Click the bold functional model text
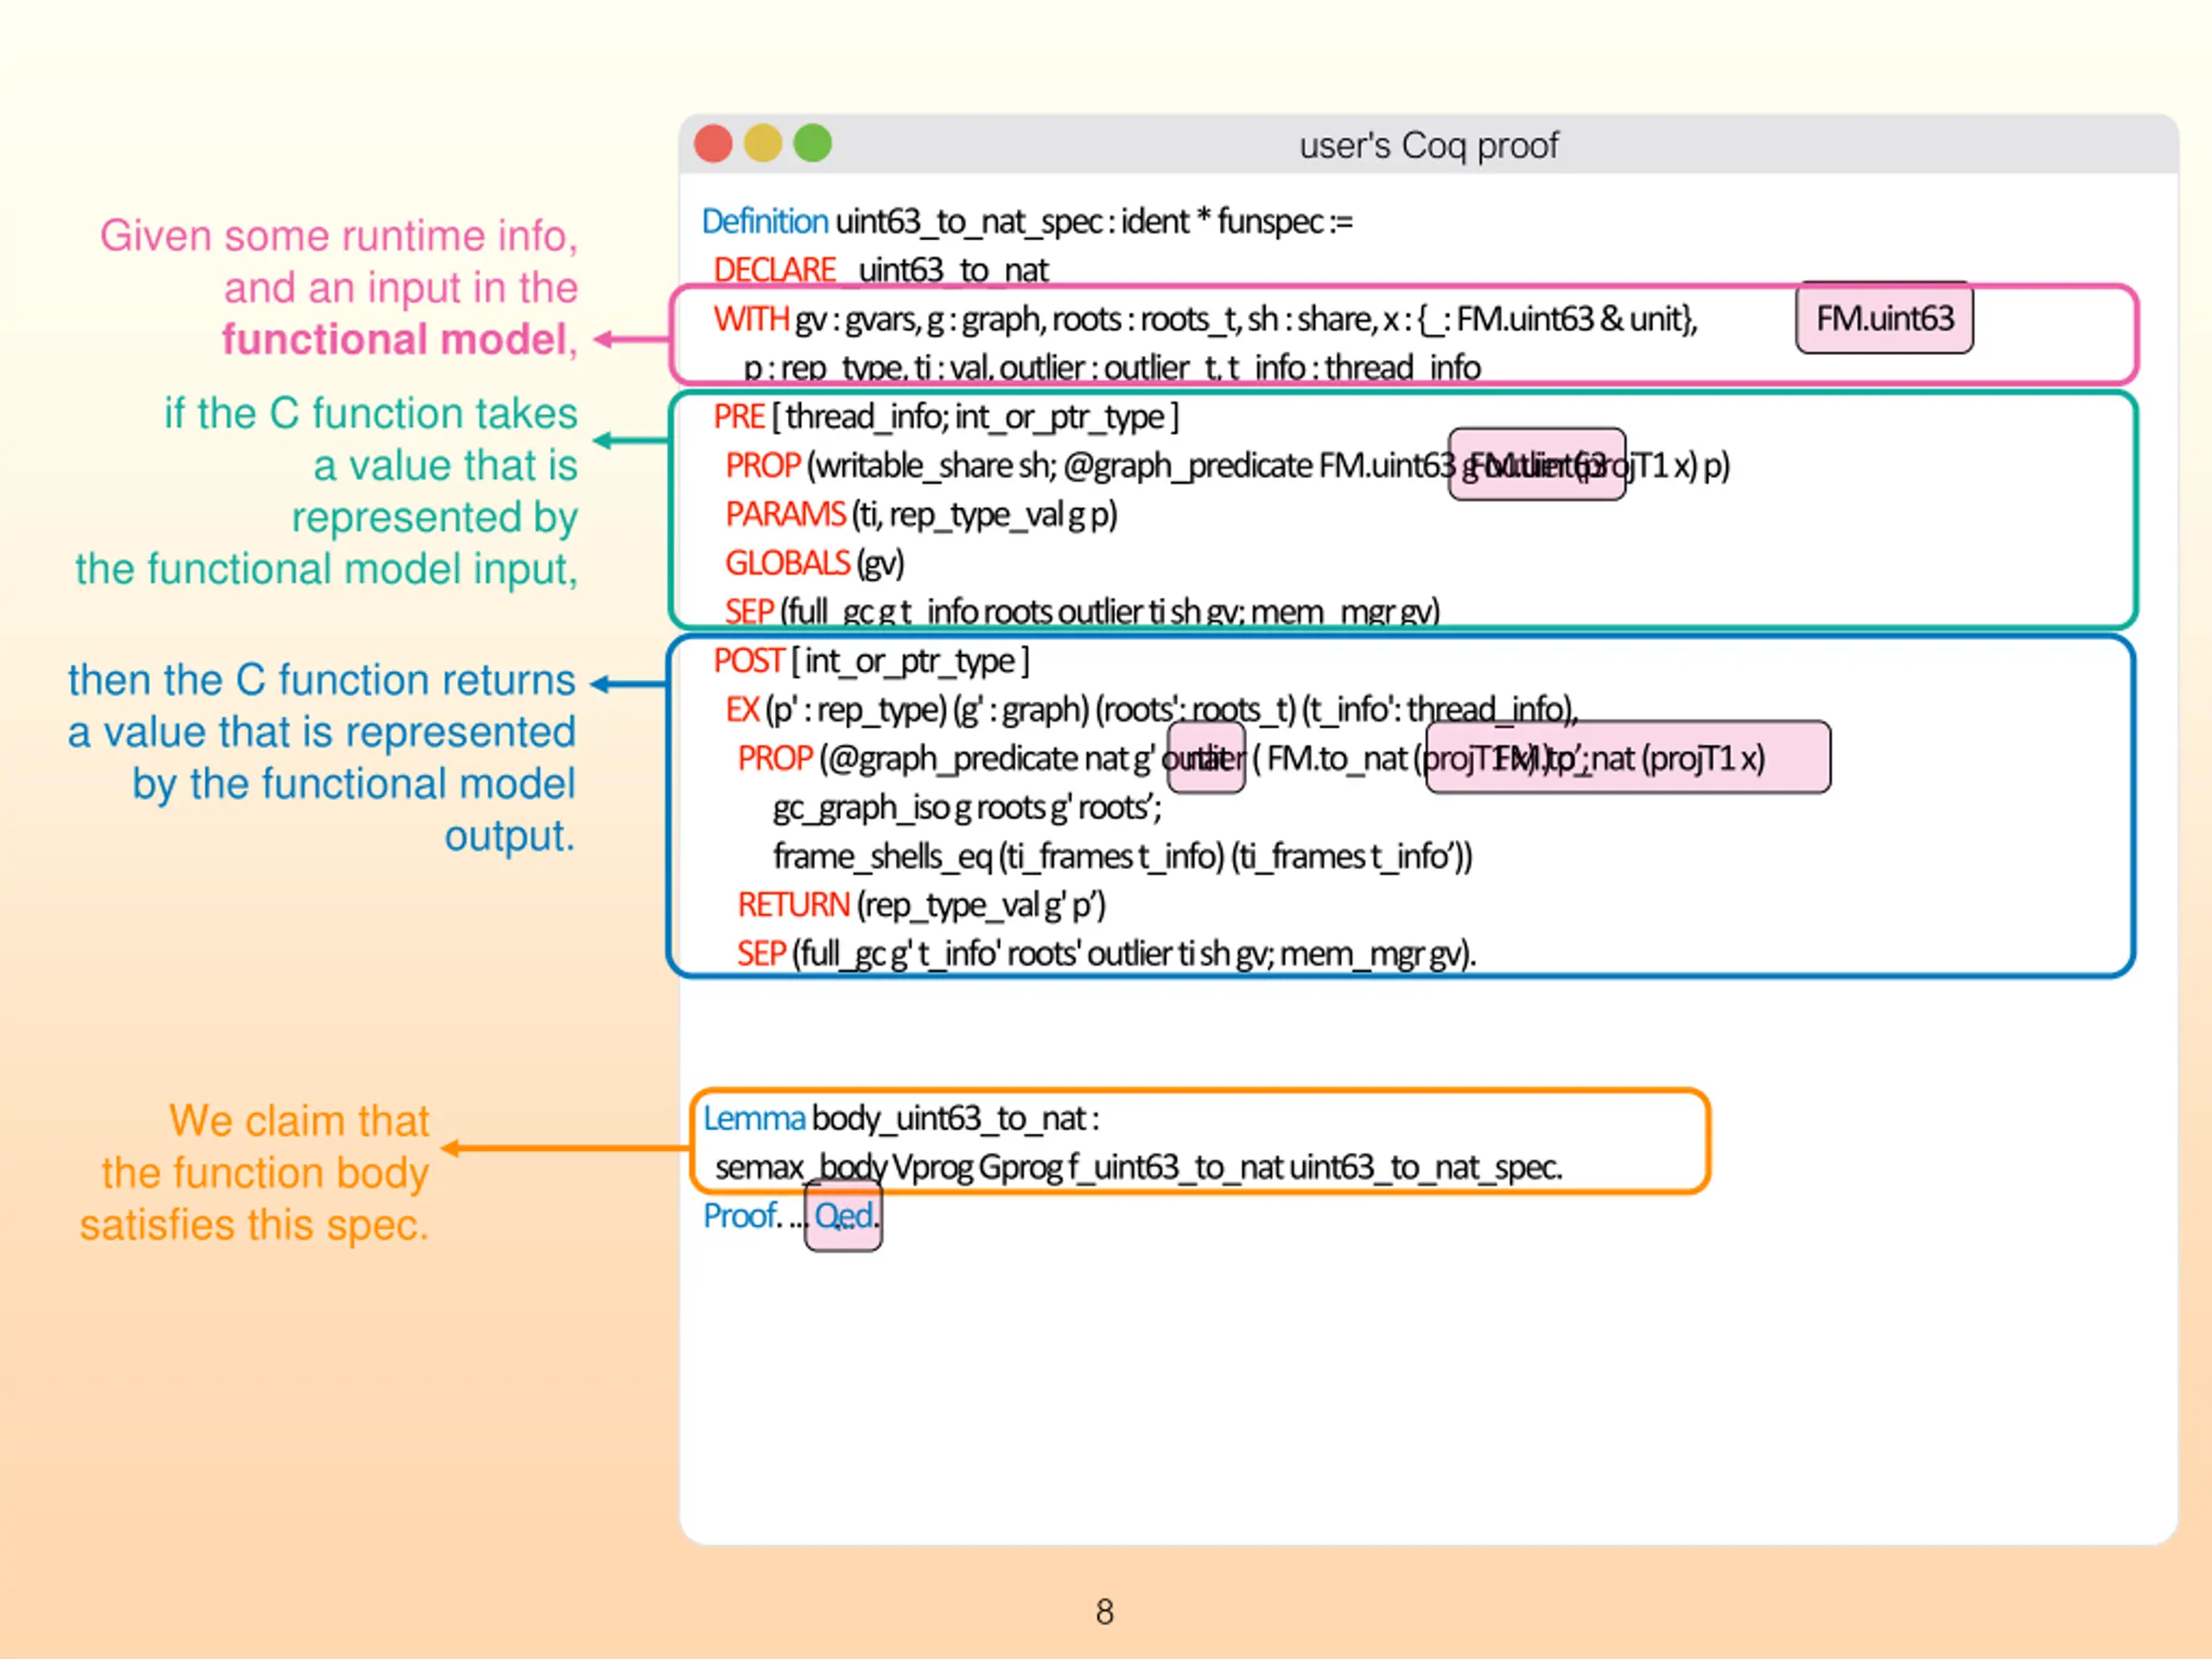 (x=395, y=340)
